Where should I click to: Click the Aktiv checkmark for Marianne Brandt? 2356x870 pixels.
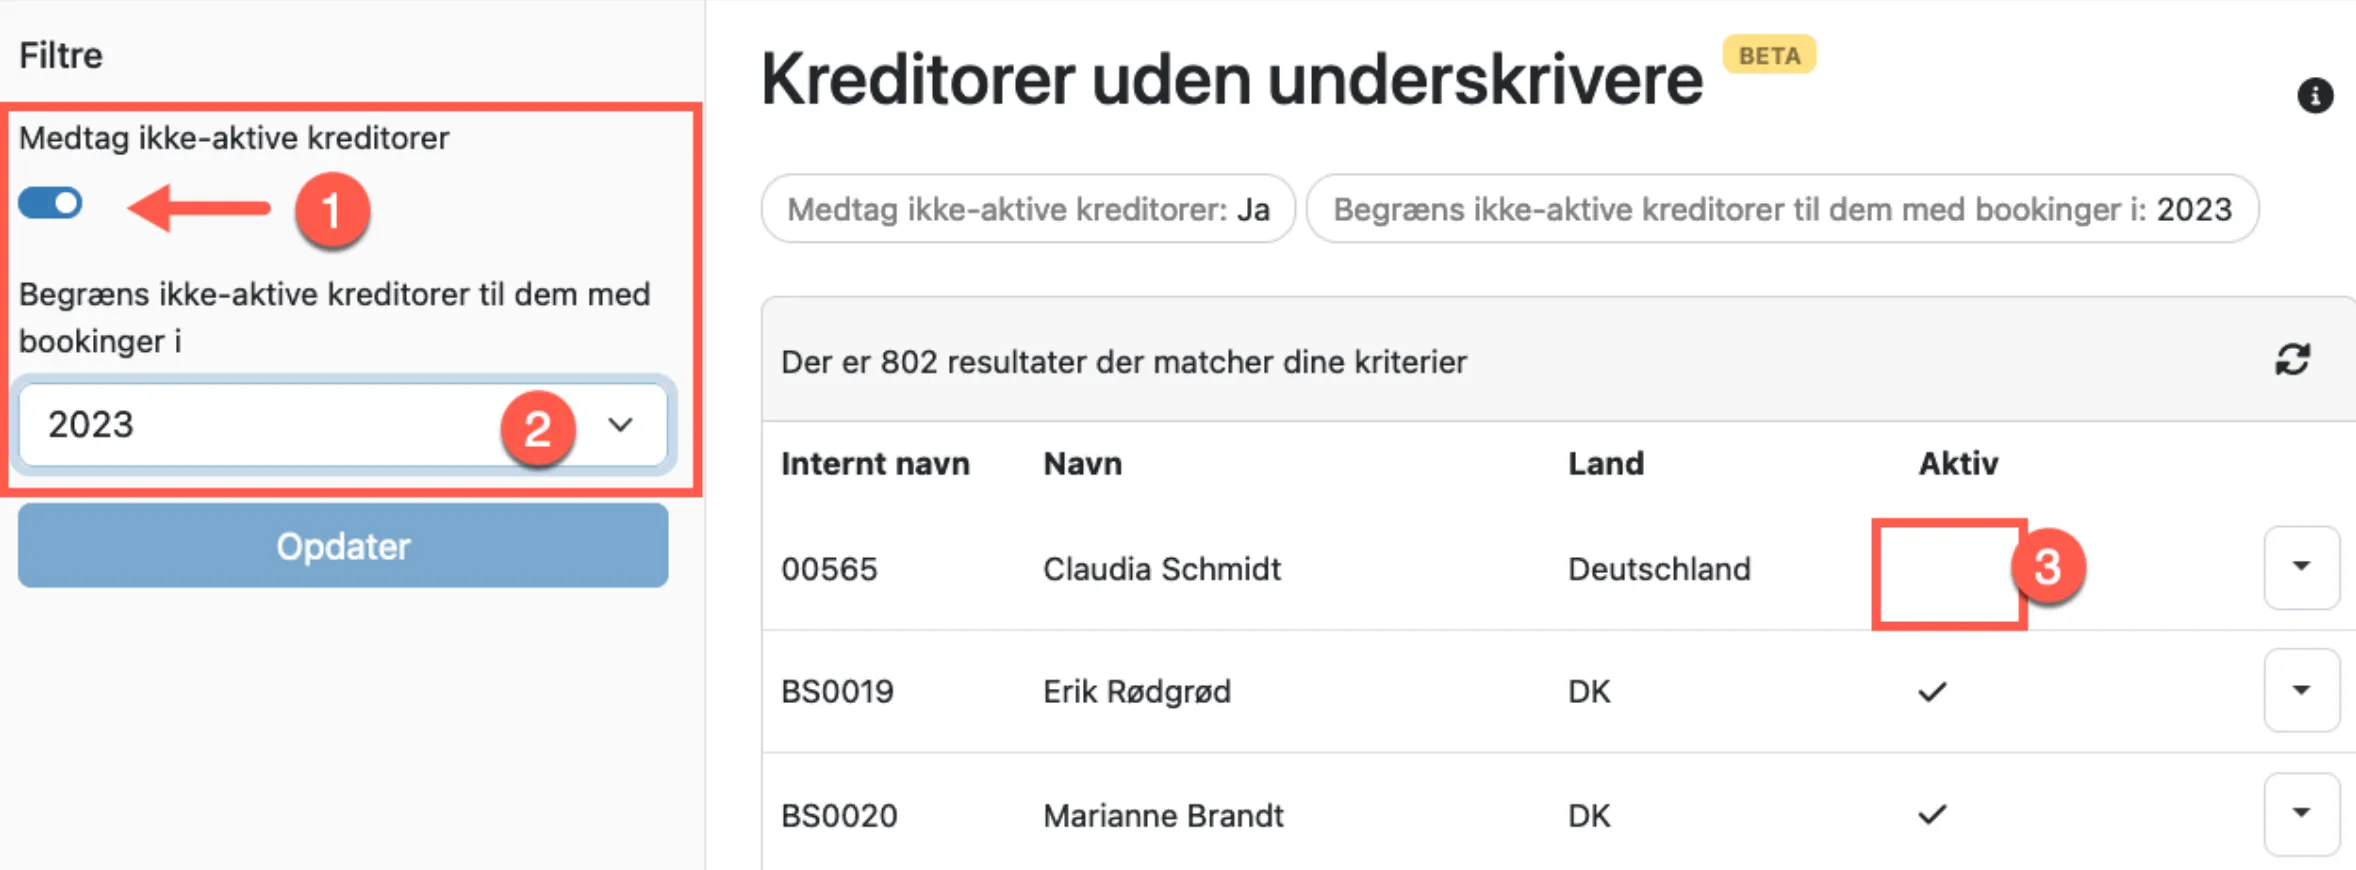tap(1934, 814)
